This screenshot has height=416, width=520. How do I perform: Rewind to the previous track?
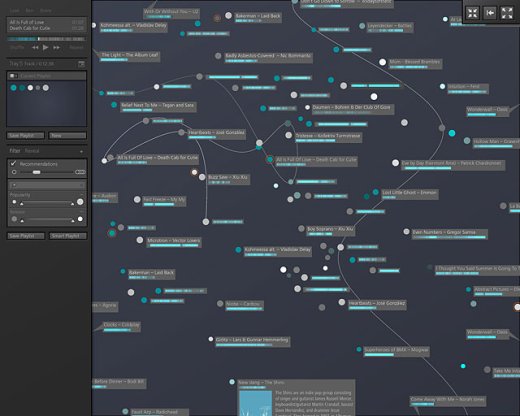[35, 48]
